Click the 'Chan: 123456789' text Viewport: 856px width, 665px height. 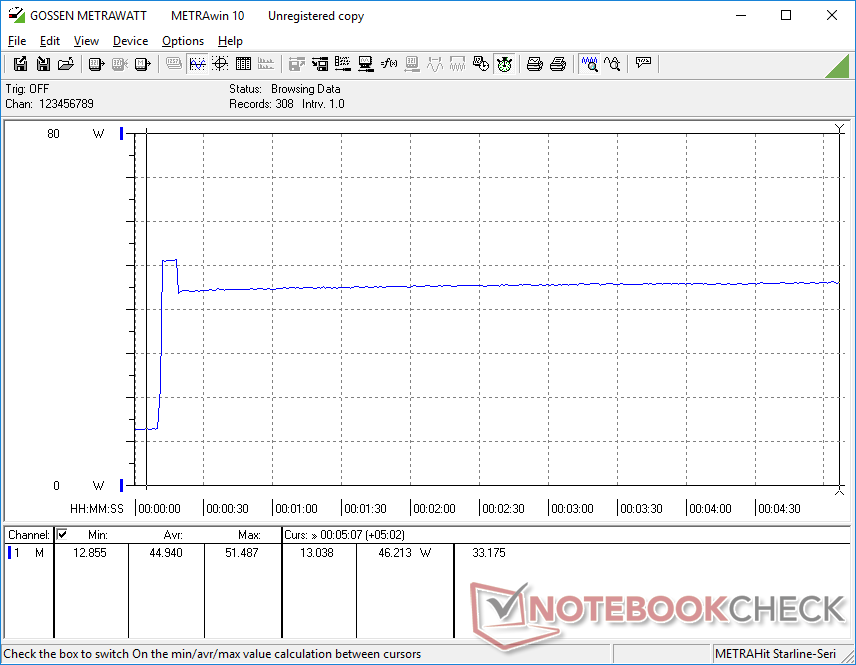pyautogui.click(x=50, y=104)
